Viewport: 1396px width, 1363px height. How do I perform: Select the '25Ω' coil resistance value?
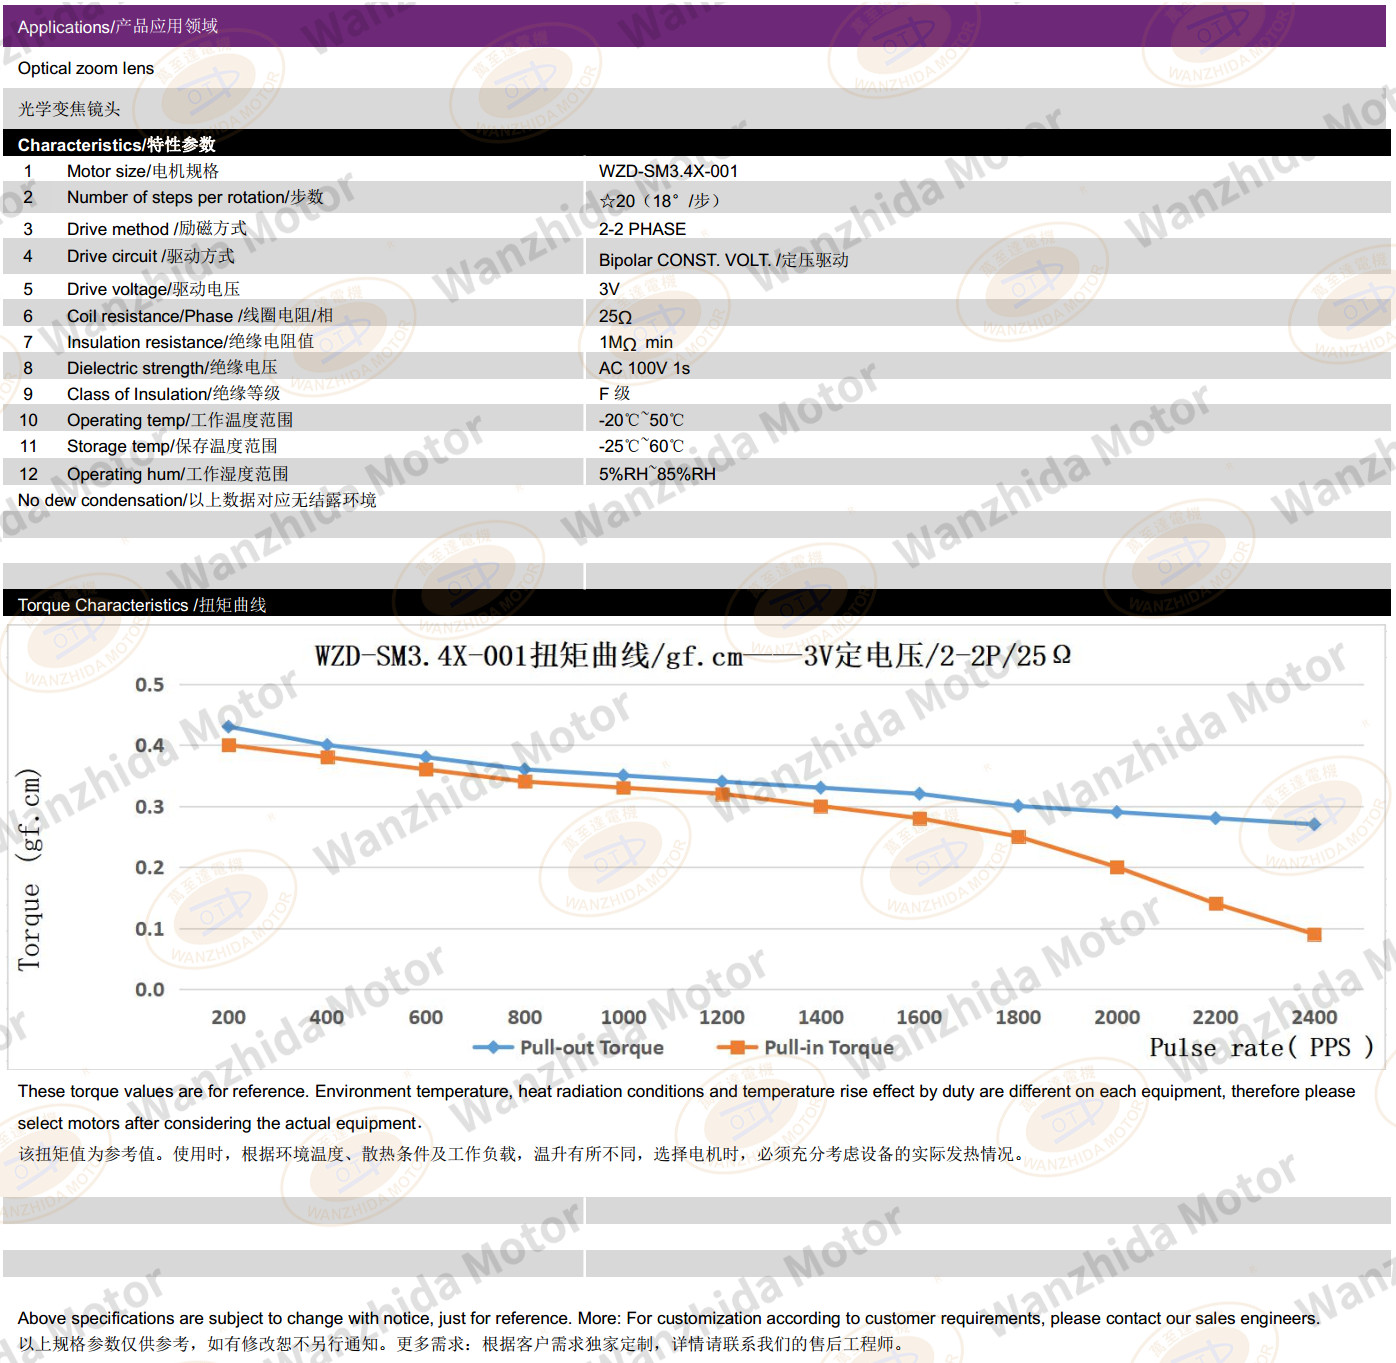pos(615,317)
